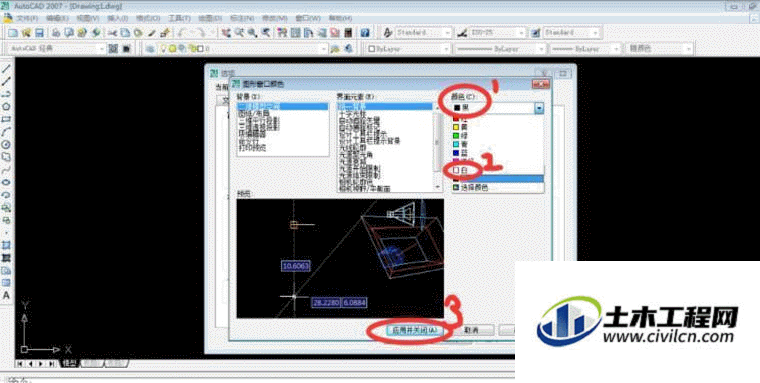Viewport: 760px width, 383px height.
Task: Click the Open file icon
Action: coord(26,33)
